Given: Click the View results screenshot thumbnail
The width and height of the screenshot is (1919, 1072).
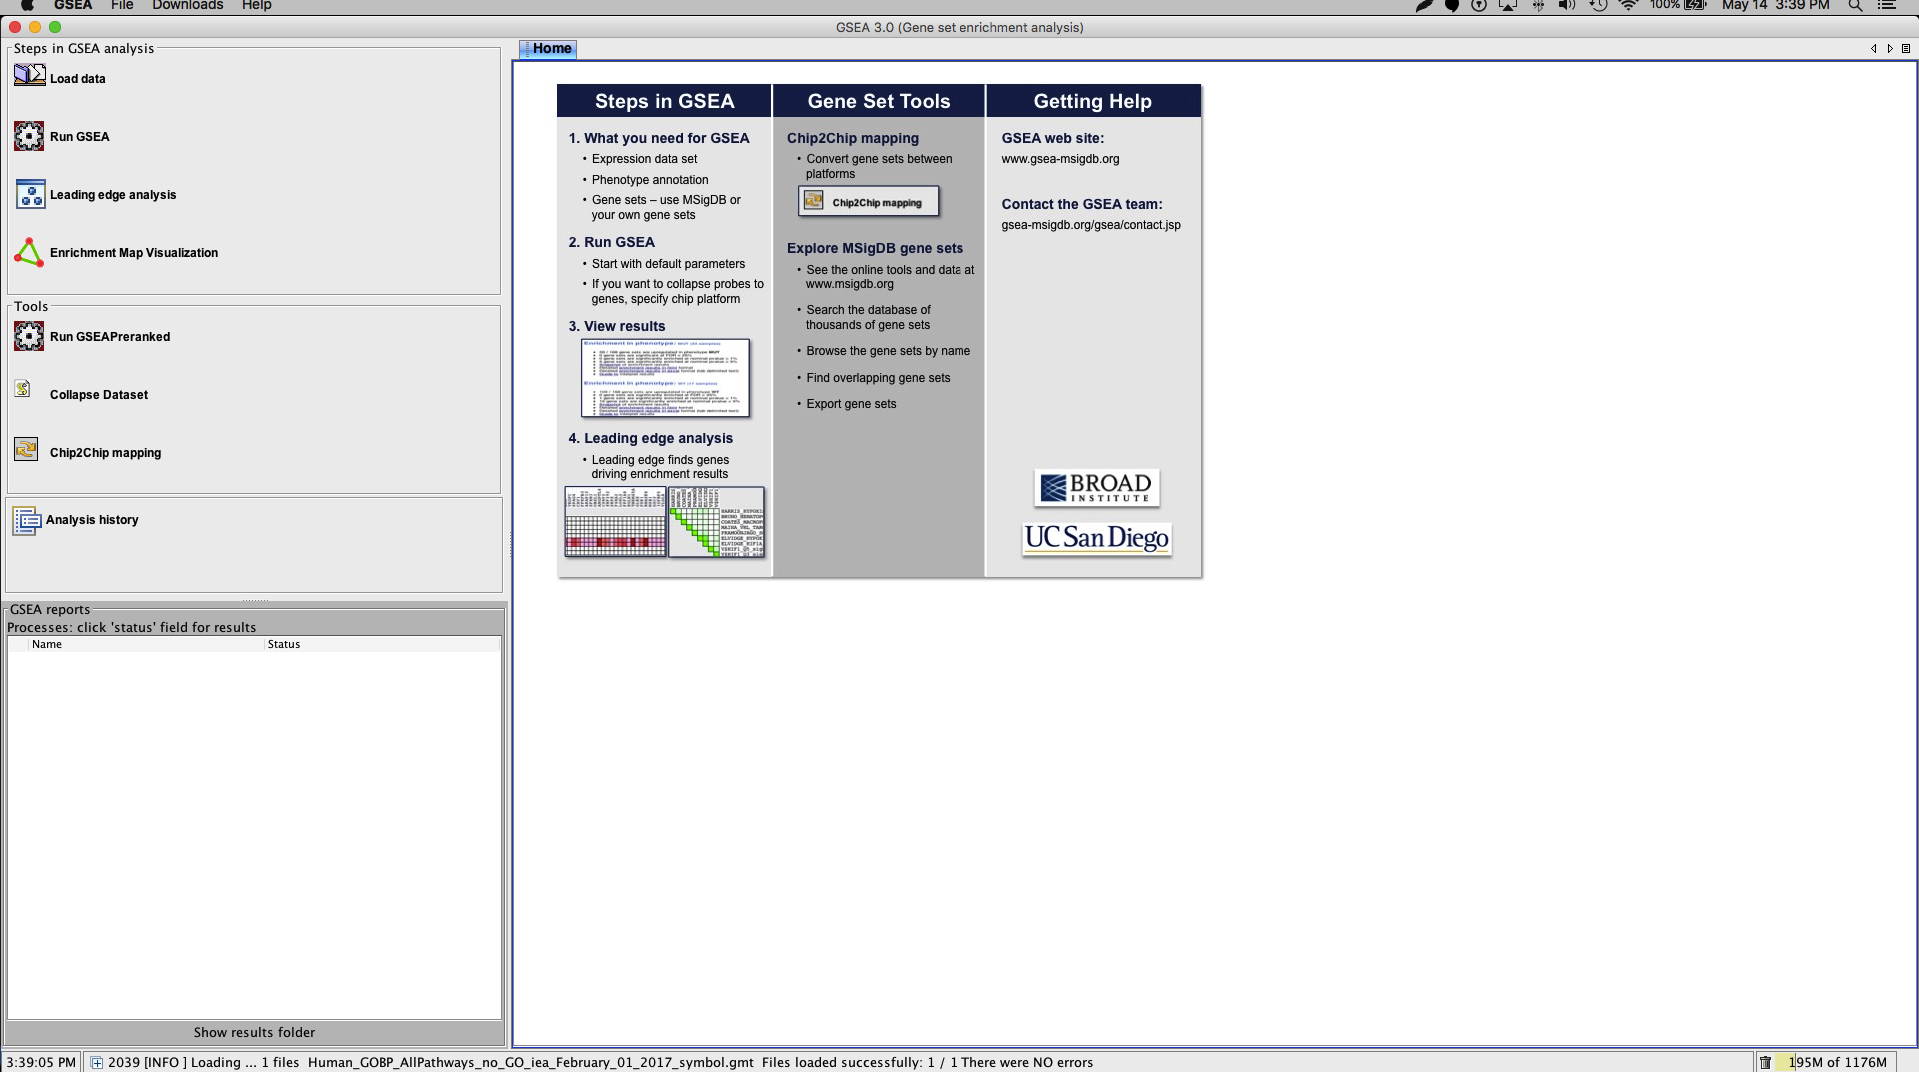Looking at the screenshot, I should pos(665,378).
